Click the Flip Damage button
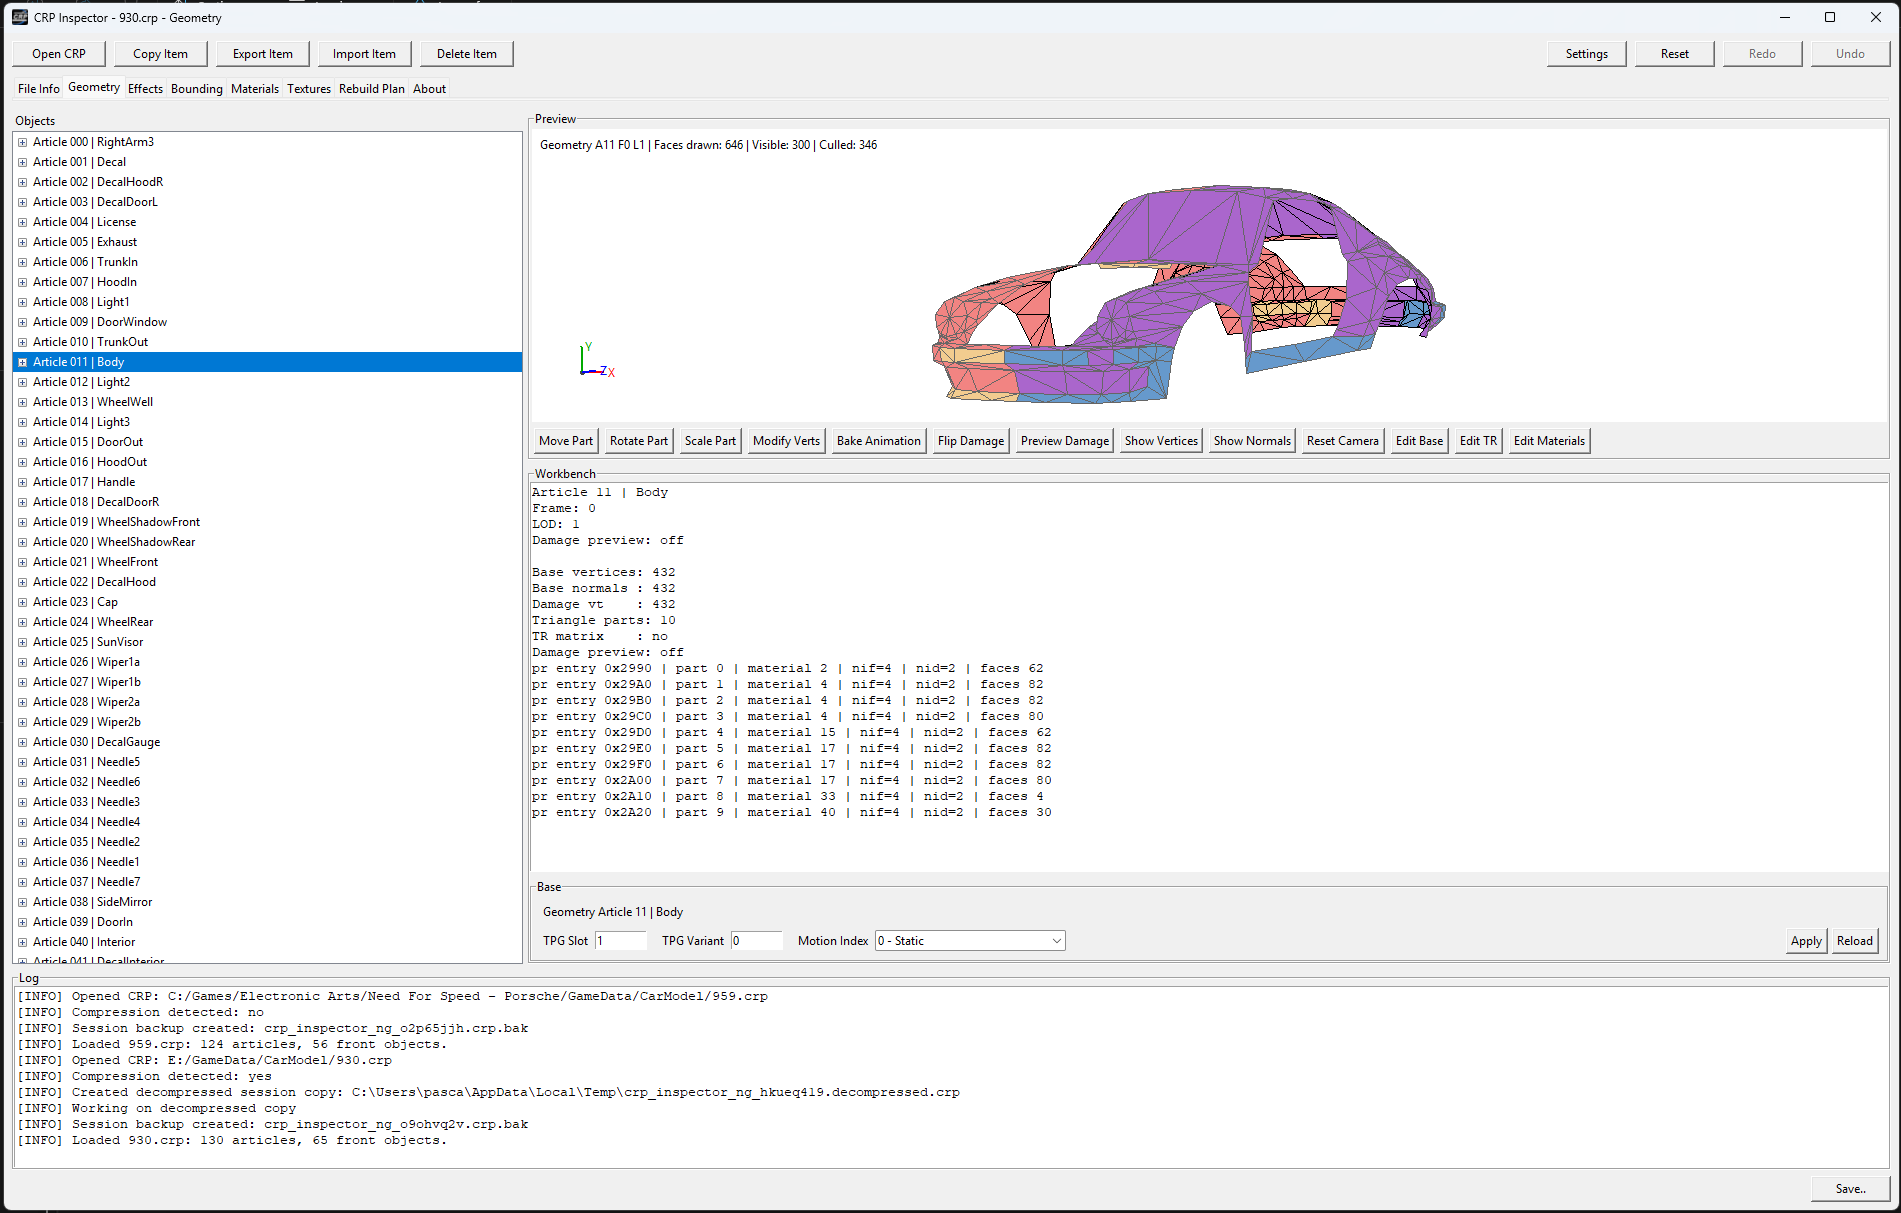This screenshot has width=1901, height=1213. (970, 441)
